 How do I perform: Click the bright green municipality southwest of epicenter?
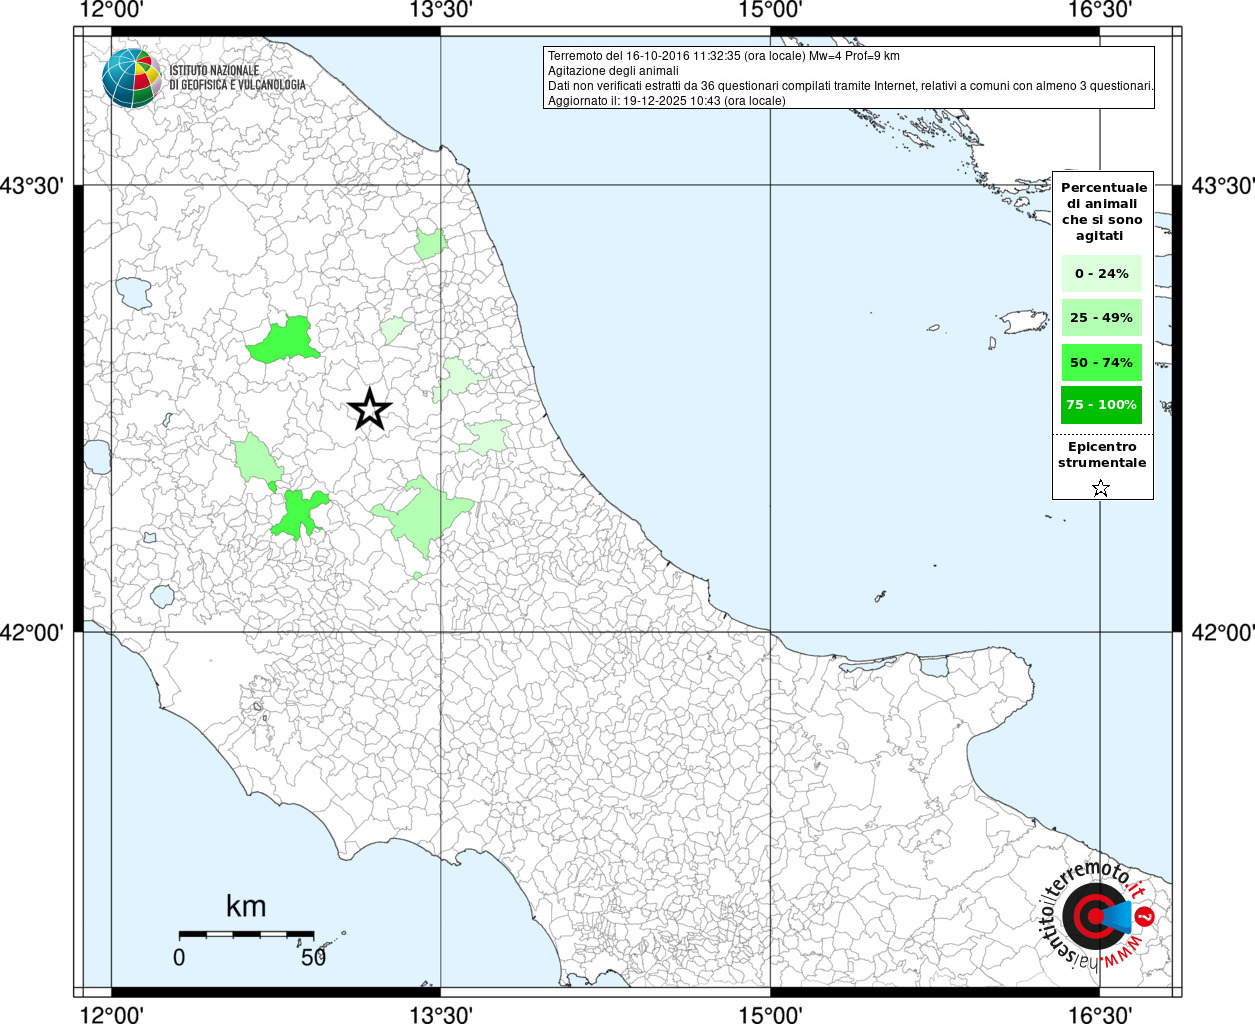pos(299,512)
